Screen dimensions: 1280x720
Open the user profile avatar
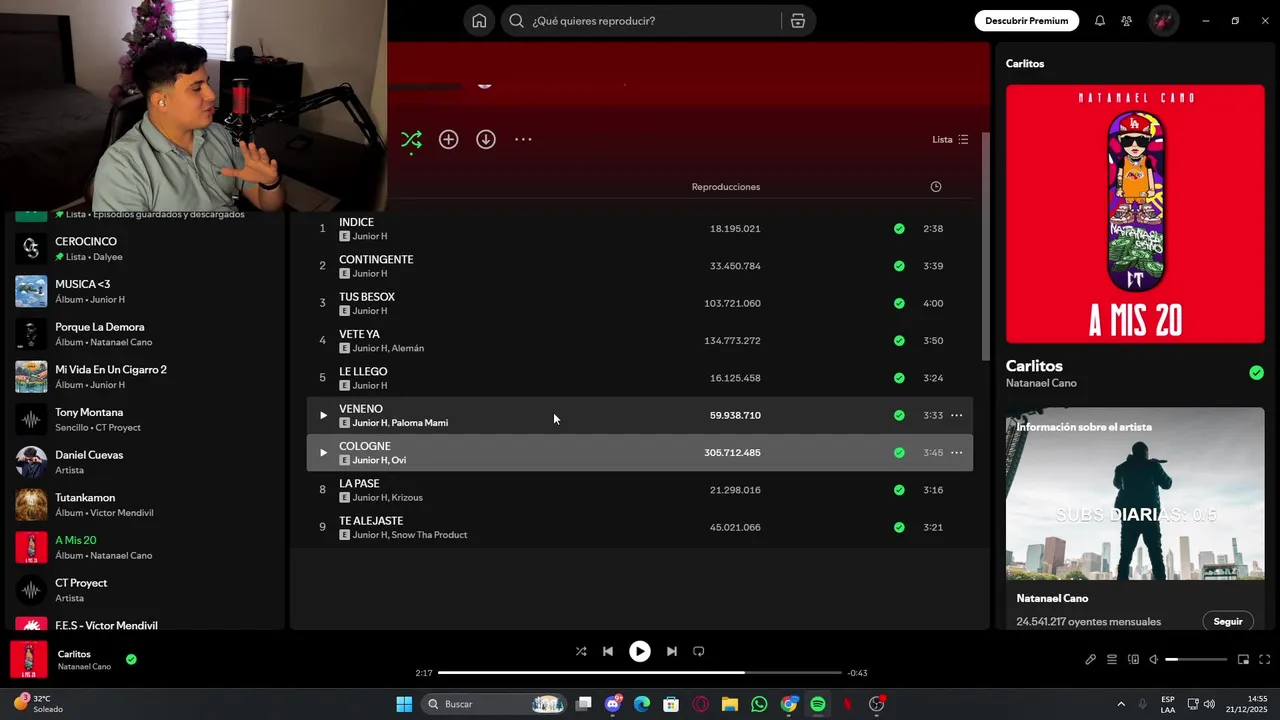pyautogui.click(x=1163, y=21)
